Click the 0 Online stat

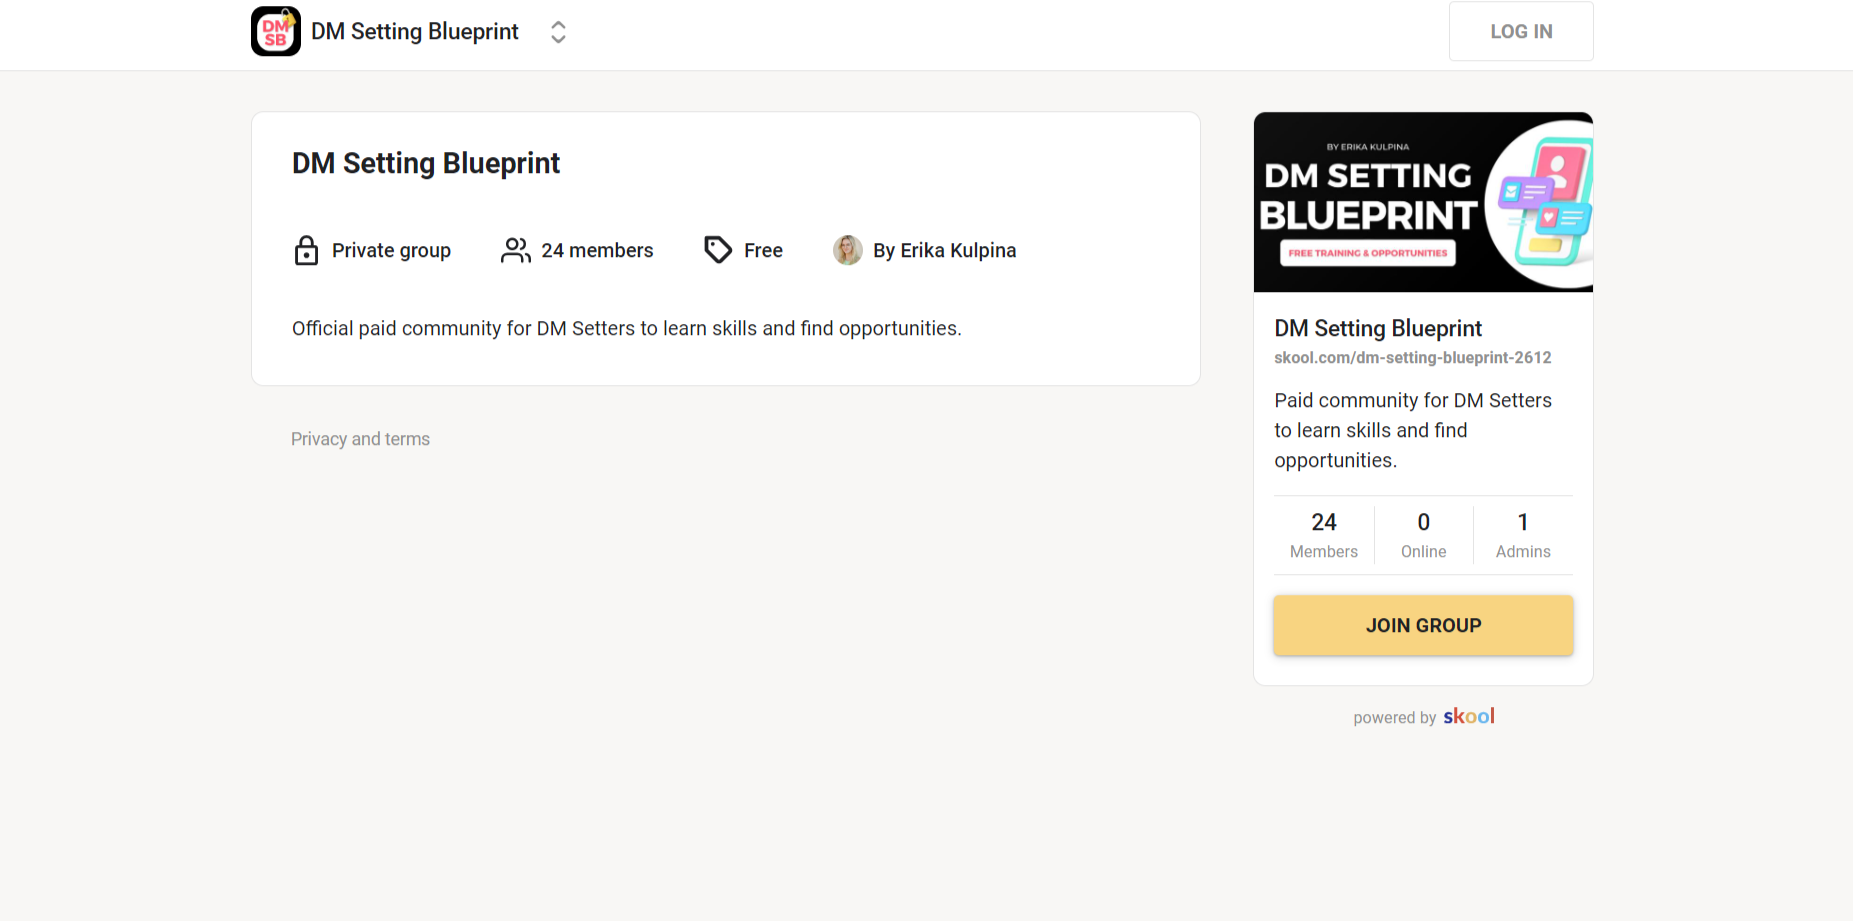click(x=1423, y=535)
